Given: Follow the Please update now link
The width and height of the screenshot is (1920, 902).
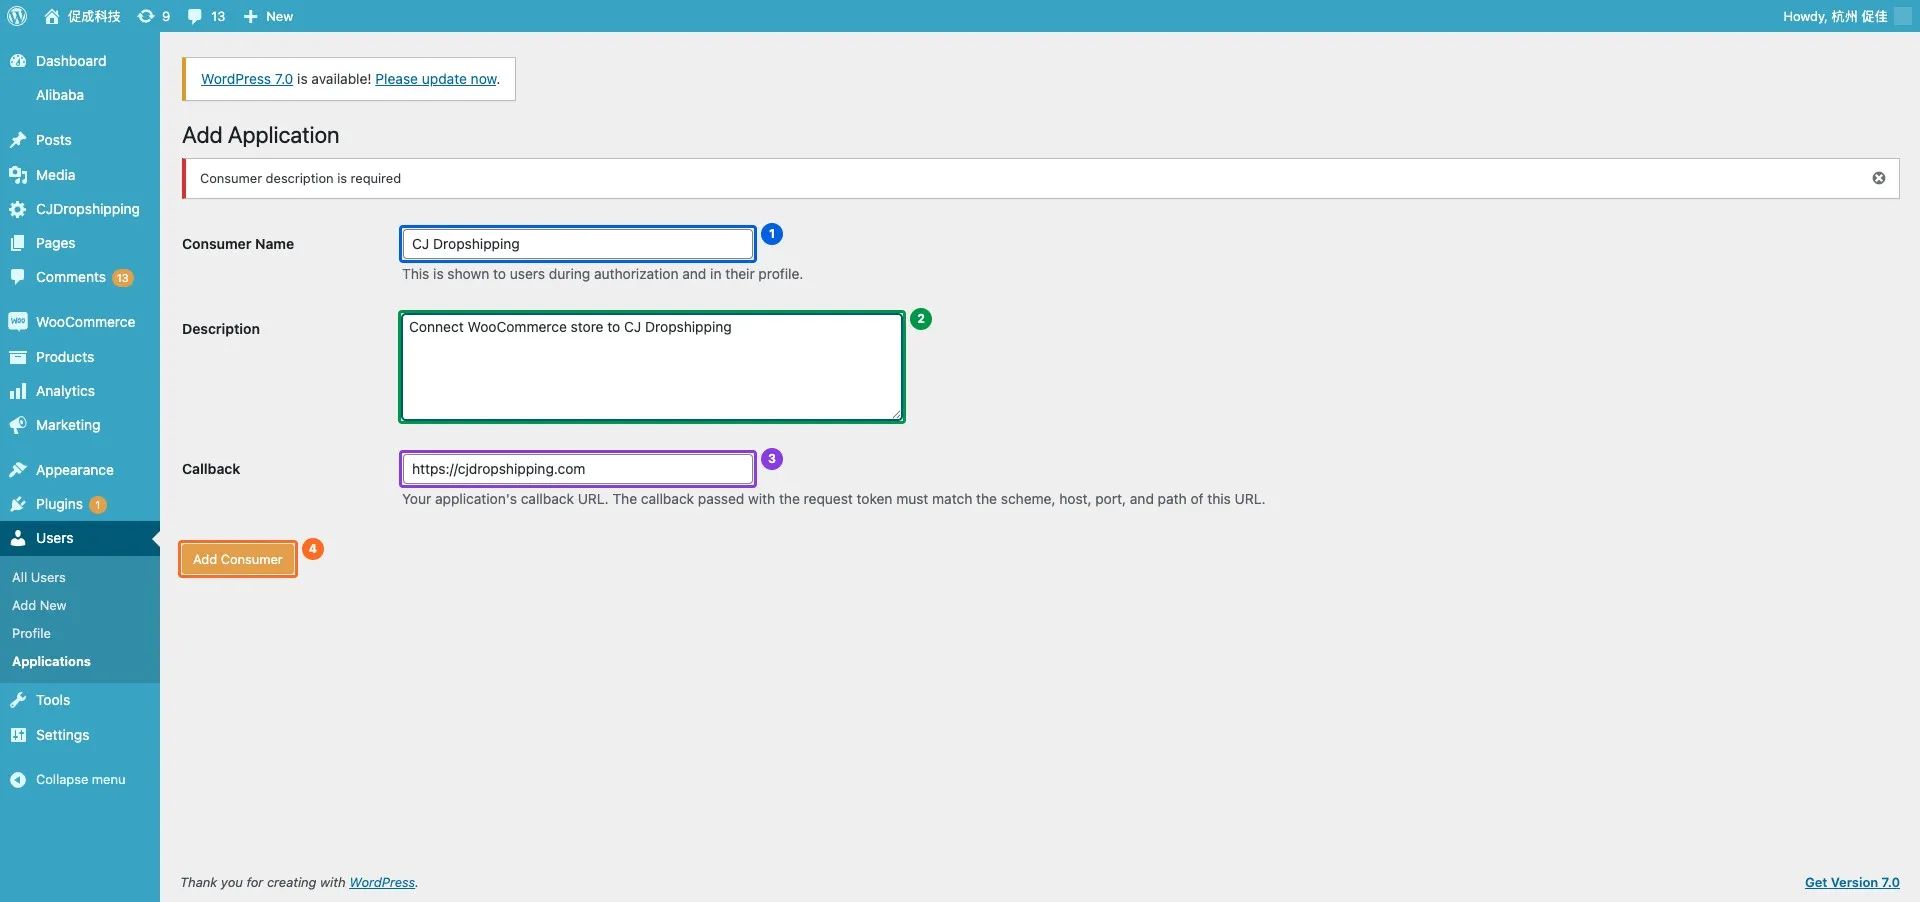Looking at the screenshot, I should [436, 79].
